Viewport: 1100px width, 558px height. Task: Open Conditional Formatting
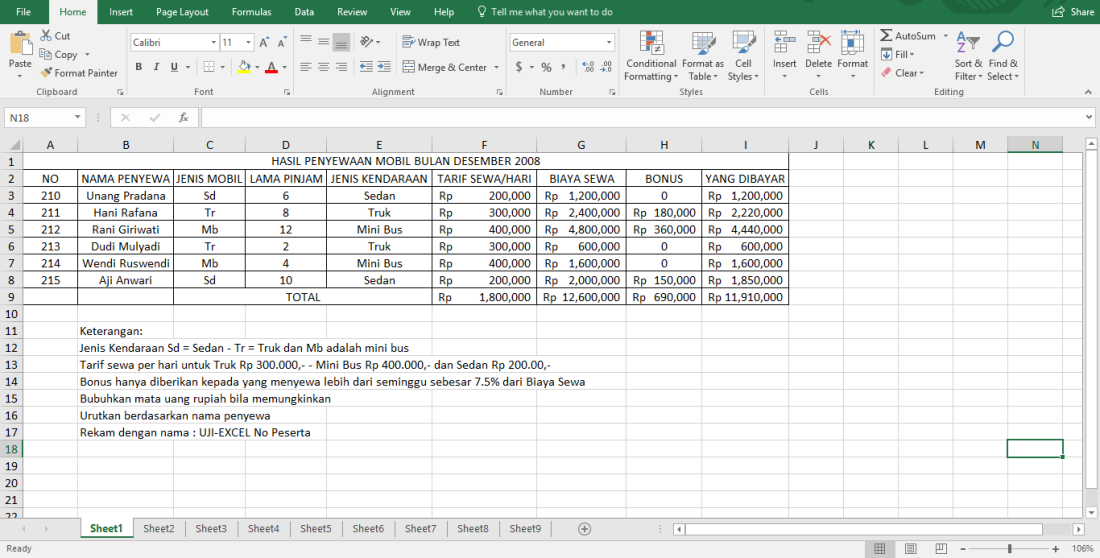(x=652, y=56)
